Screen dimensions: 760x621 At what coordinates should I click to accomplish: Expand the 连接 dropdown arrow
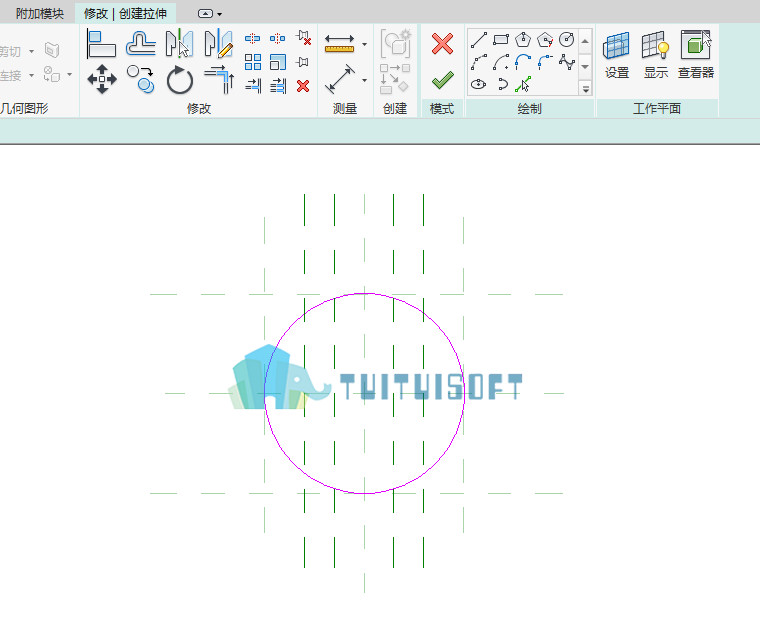(x=32, y=75)
